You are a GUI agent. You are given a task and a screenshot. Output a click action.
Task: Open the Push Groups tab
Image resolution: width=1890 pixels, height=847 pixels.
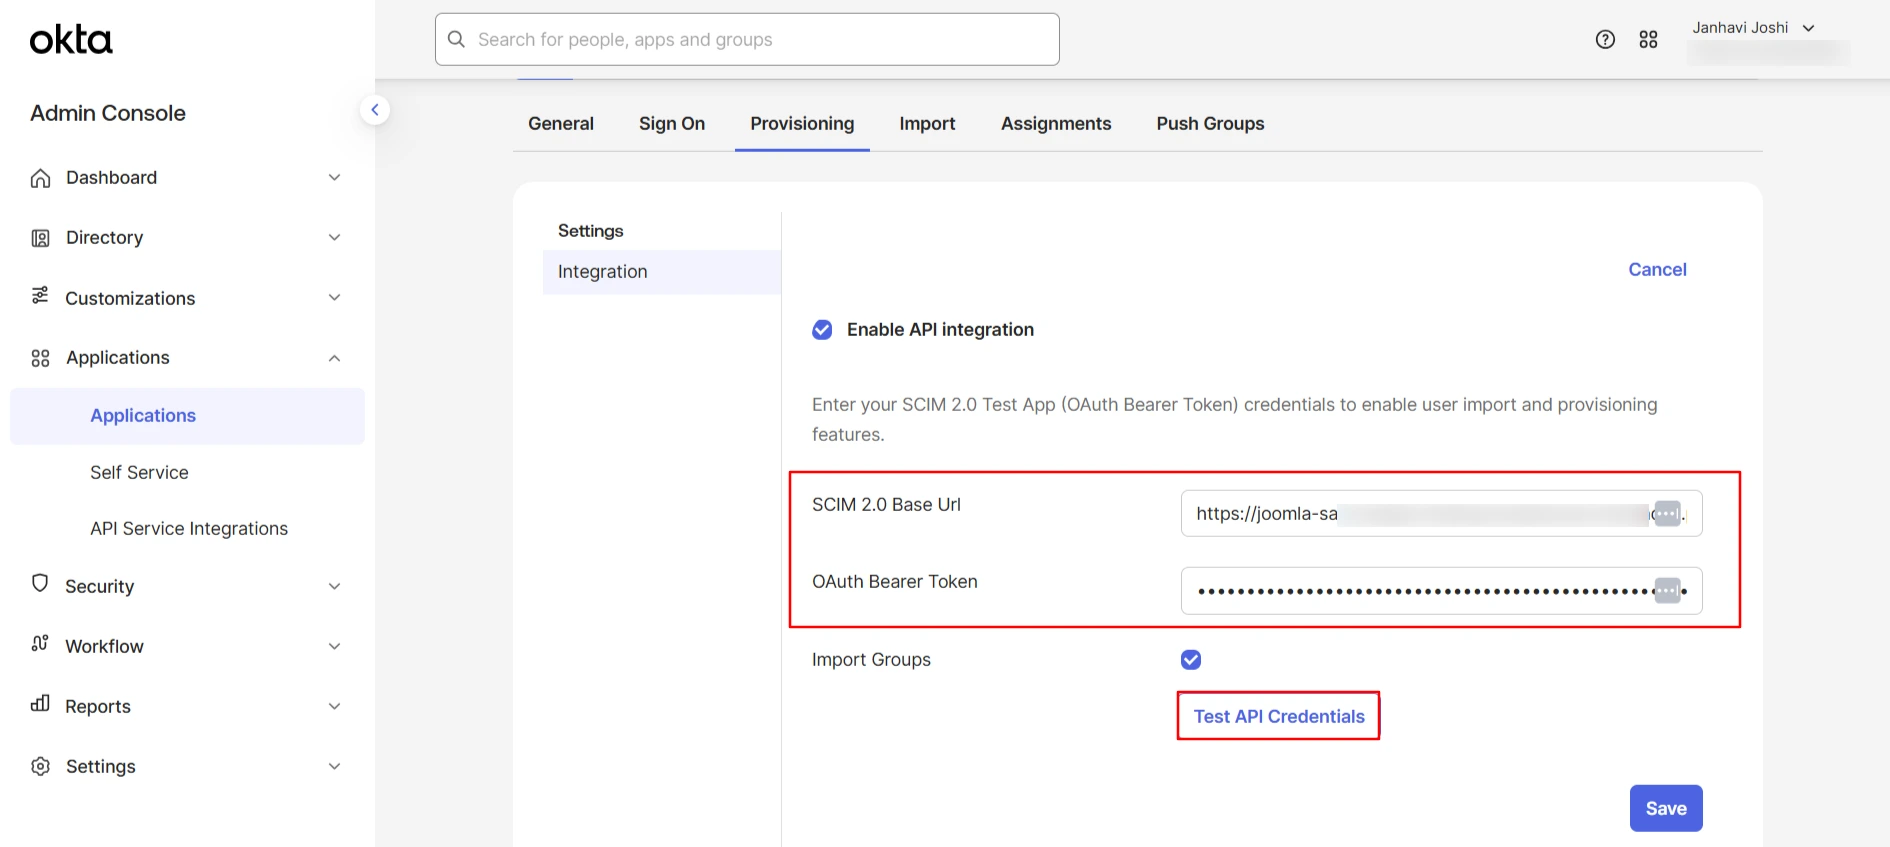[1210, 124]
